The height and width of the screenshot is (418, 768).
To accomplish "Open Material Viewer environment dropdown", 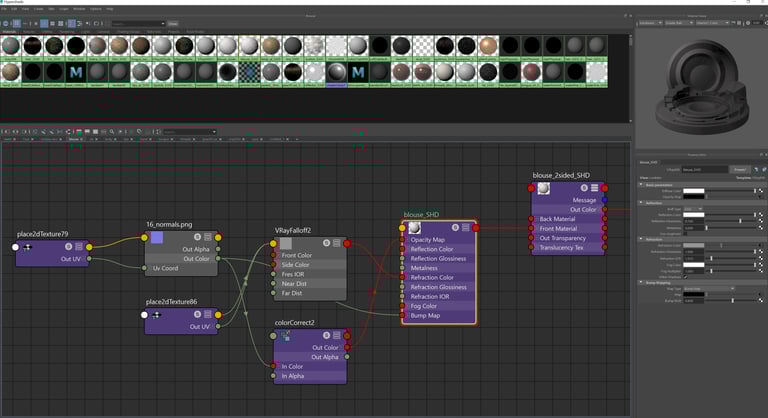I will pyautogui.click(x=713, y=23).
